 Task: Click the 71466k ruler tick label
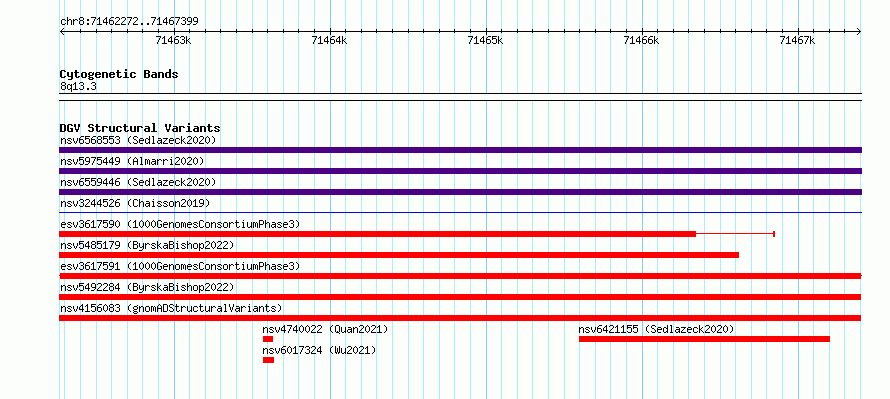(641, 40)
